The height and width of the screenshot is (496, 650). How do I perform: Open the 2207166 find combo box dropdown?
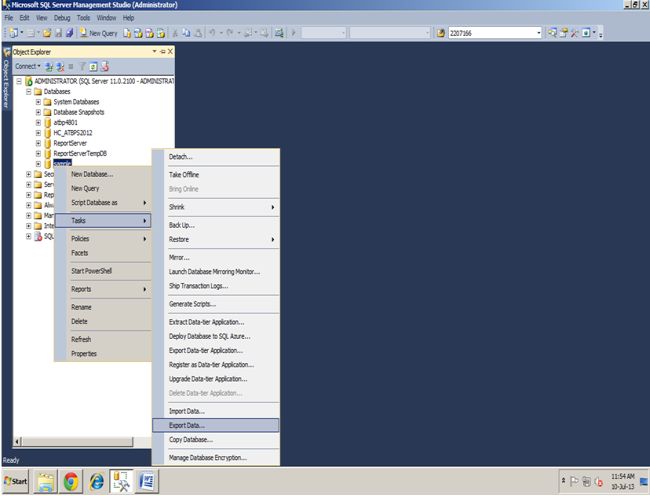538,33
